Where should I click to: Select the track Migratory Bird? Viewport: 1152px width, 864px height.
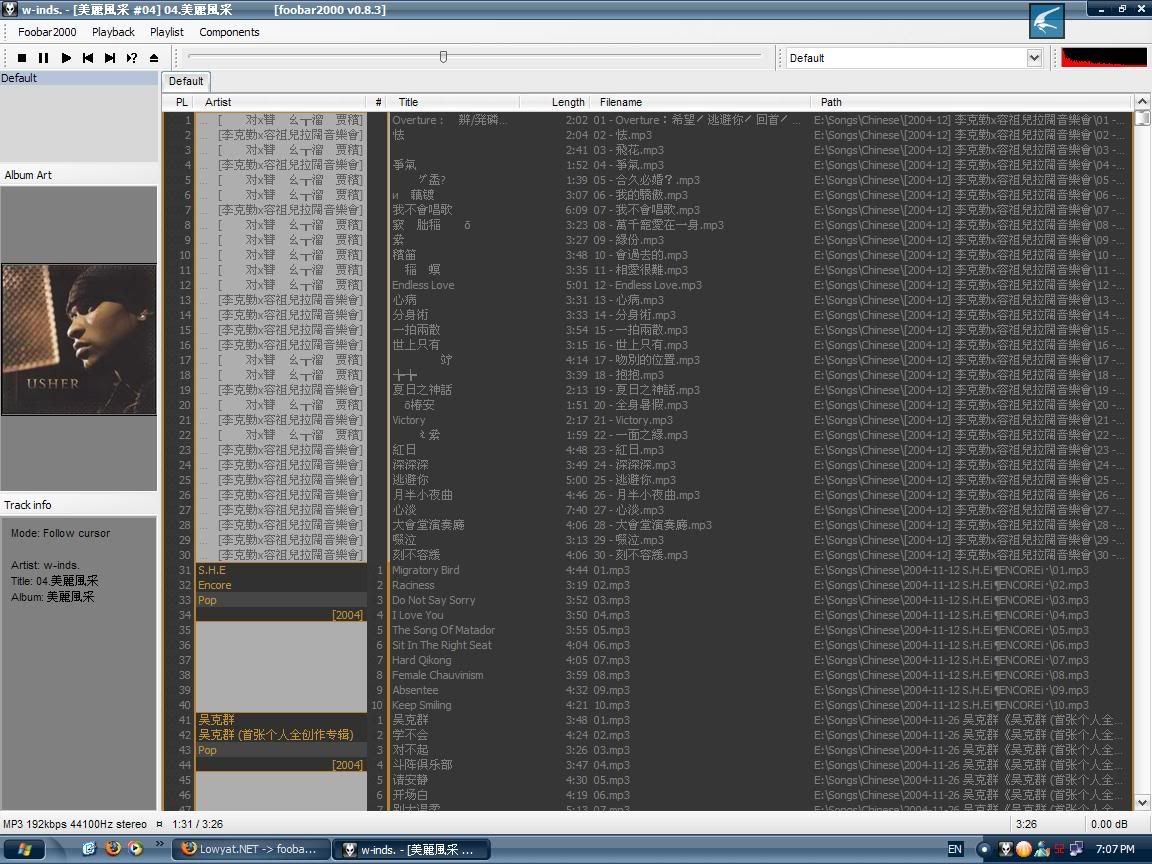[x=425, y=570]
